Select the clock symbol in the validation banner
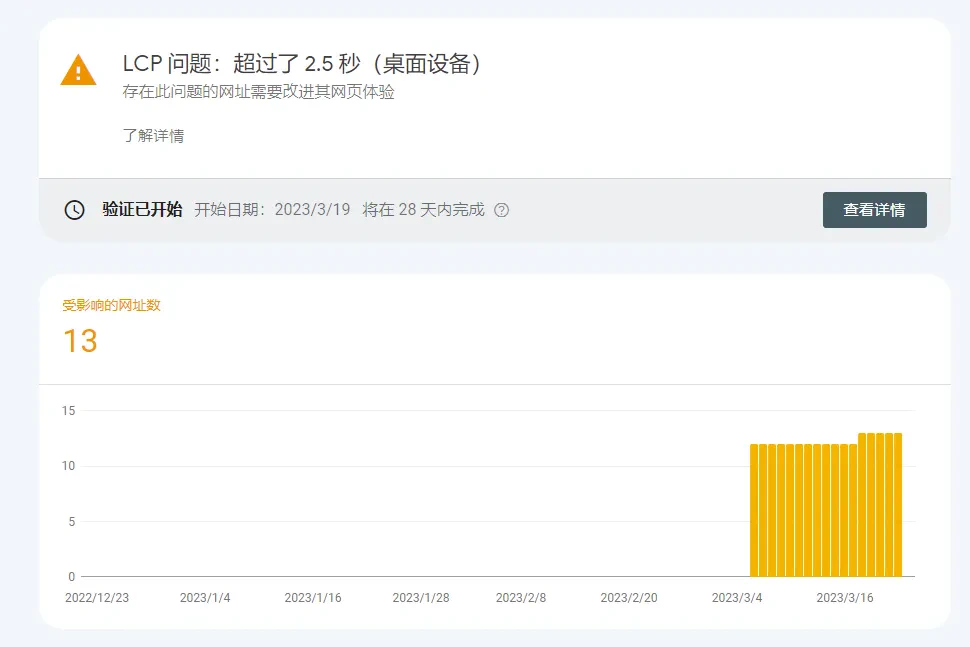 (73, 210)
